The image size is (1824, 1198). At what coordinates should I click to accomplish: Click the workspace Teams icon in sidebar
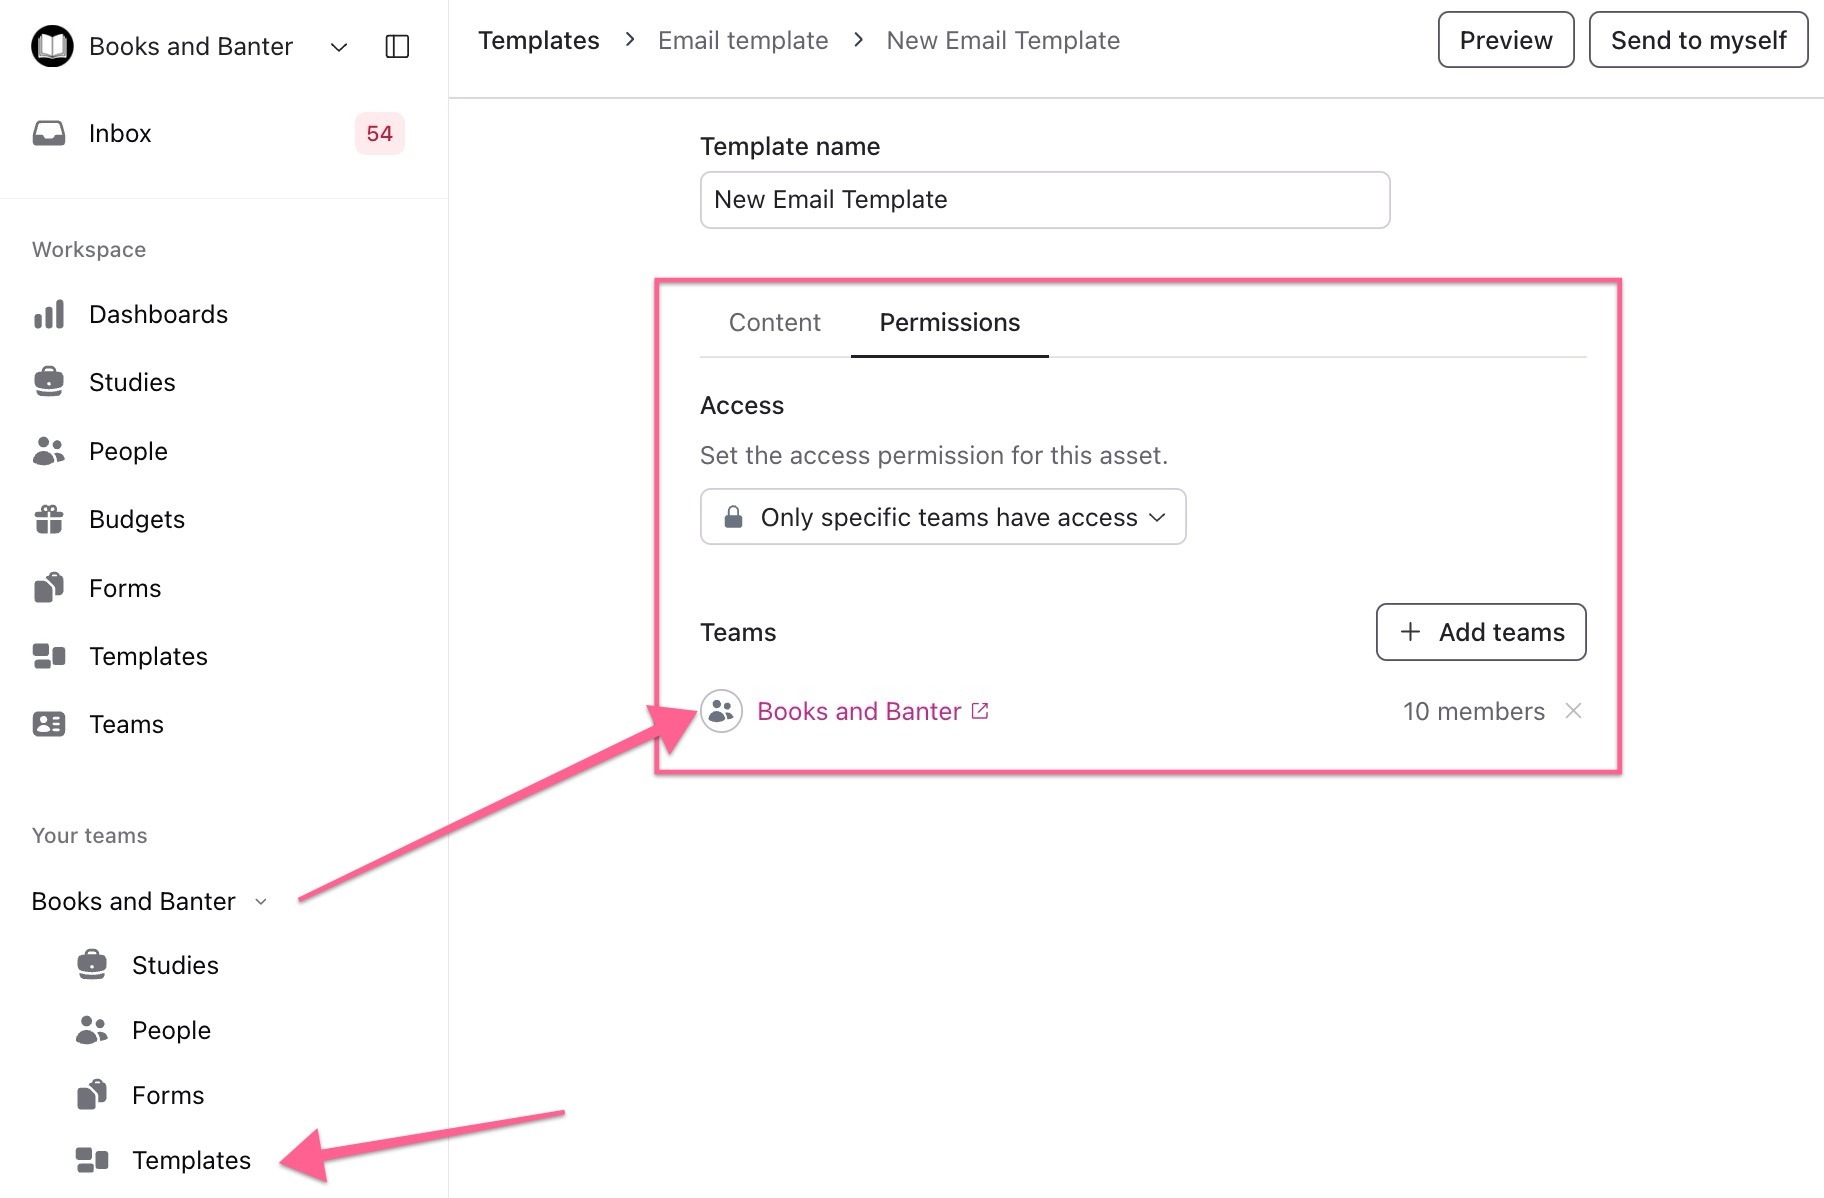point(49,724)
